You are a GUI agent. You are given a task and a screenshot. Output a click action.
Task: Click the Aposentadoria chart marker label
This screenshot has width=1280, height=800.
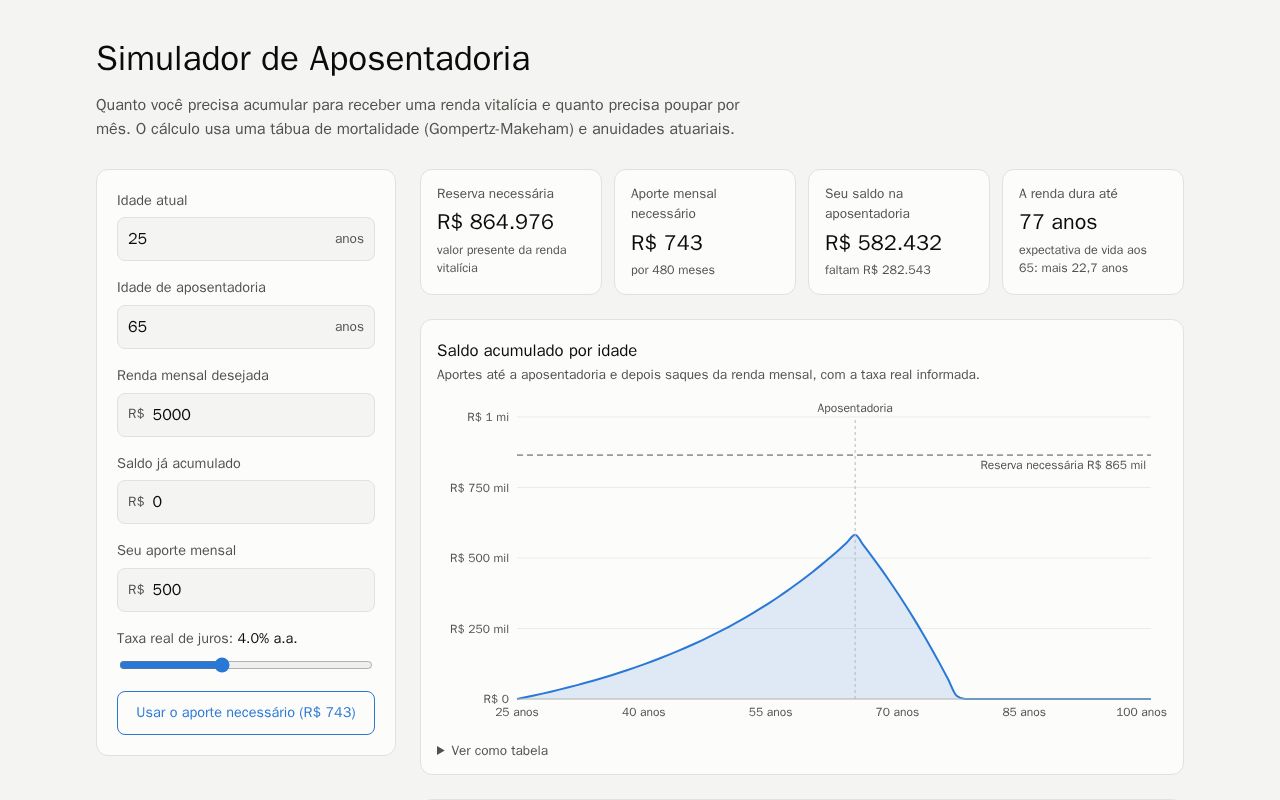pyautogui.click(x=855, y=408)
